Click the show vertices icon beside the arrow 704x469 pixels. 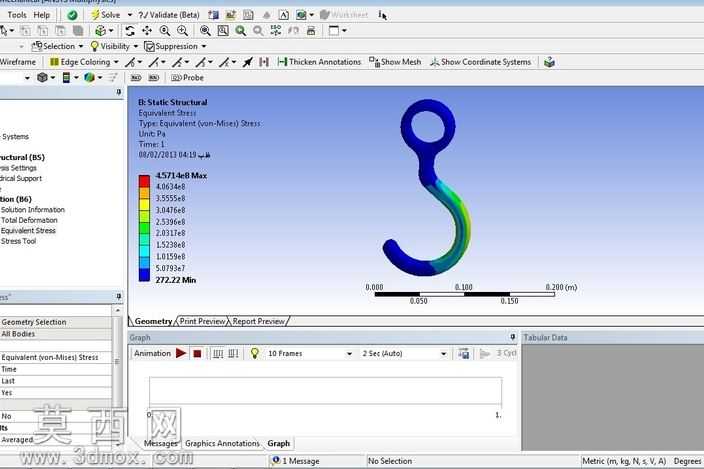tap(264, 62)
